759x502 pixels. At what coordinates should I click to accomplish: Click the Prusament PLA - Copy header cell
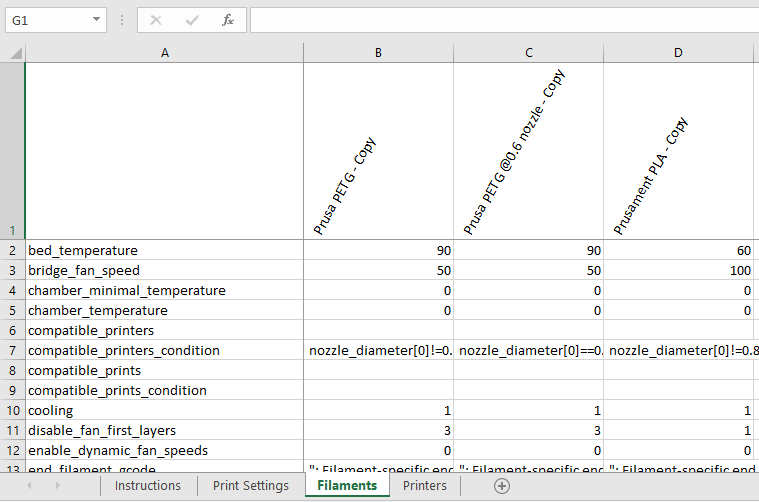(679, 151)
